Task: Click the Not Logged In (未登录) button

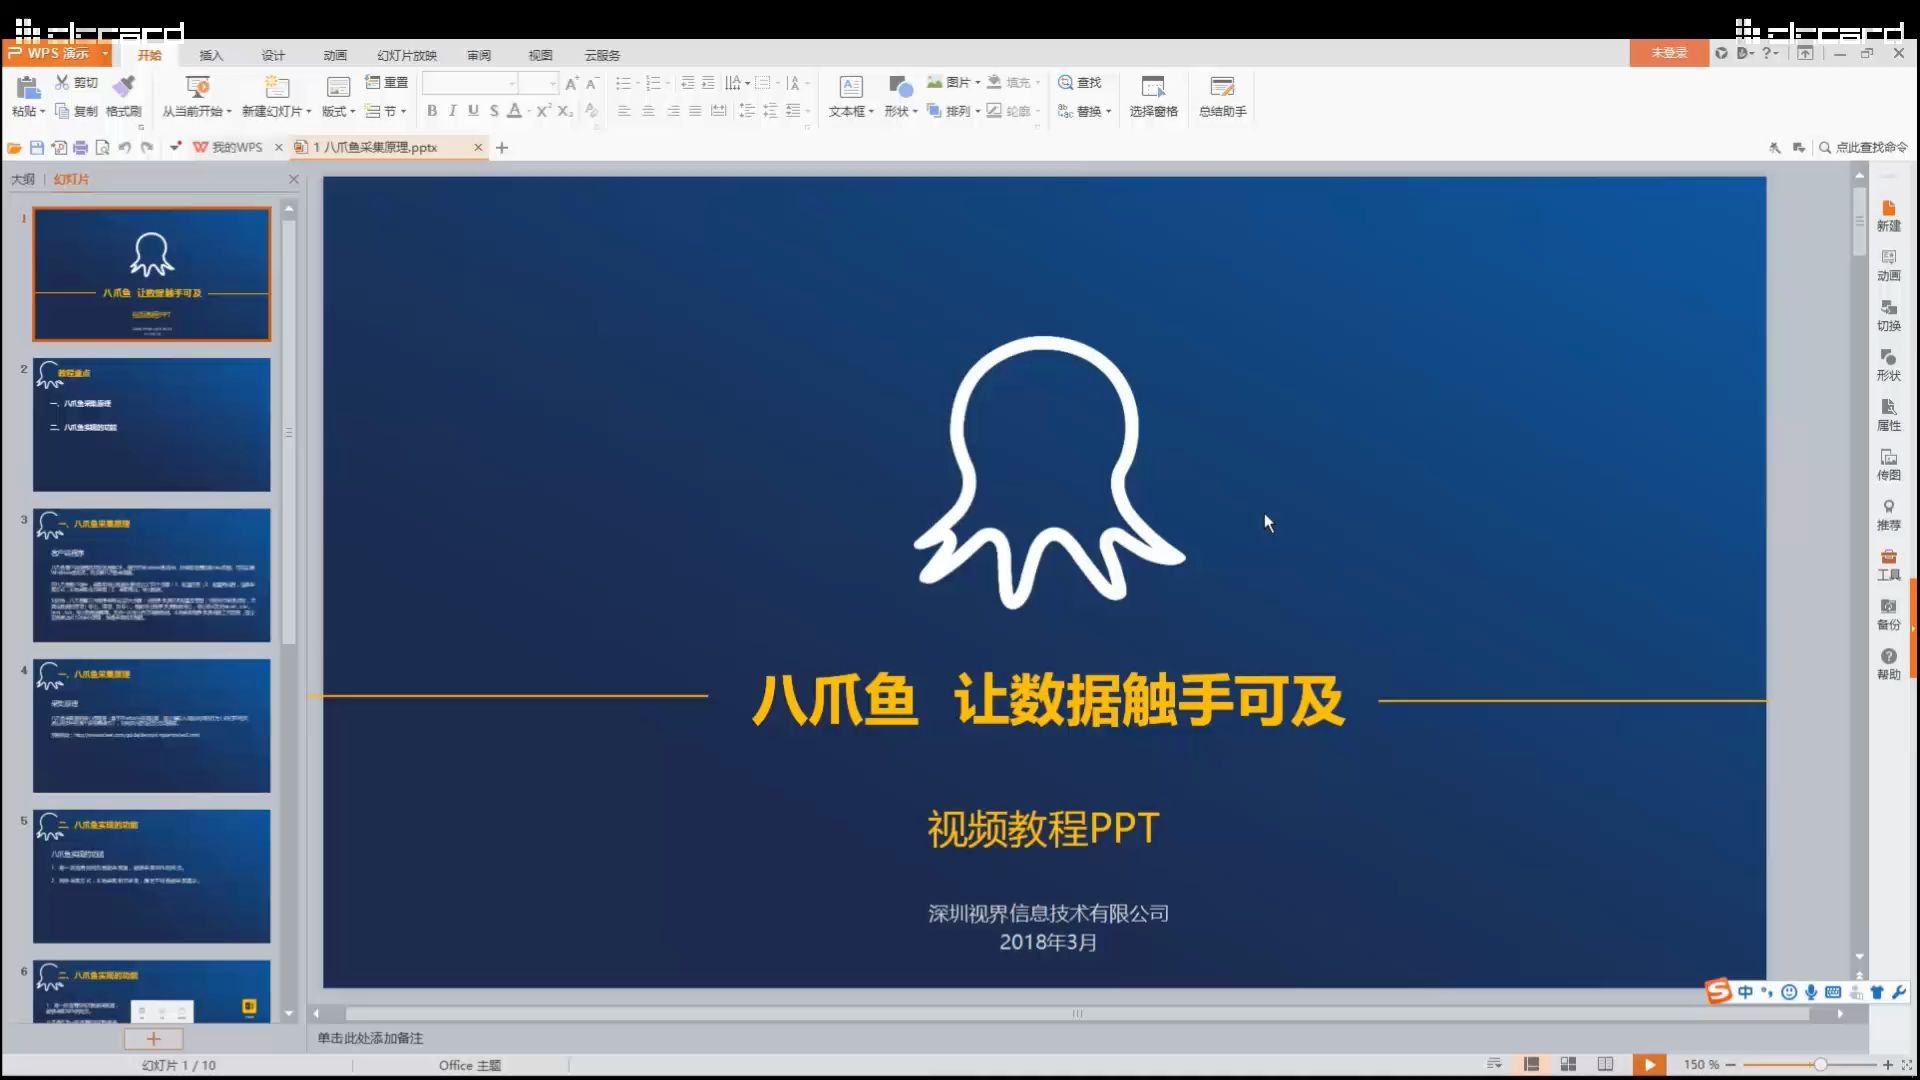Action: [x=1669, y=53]
